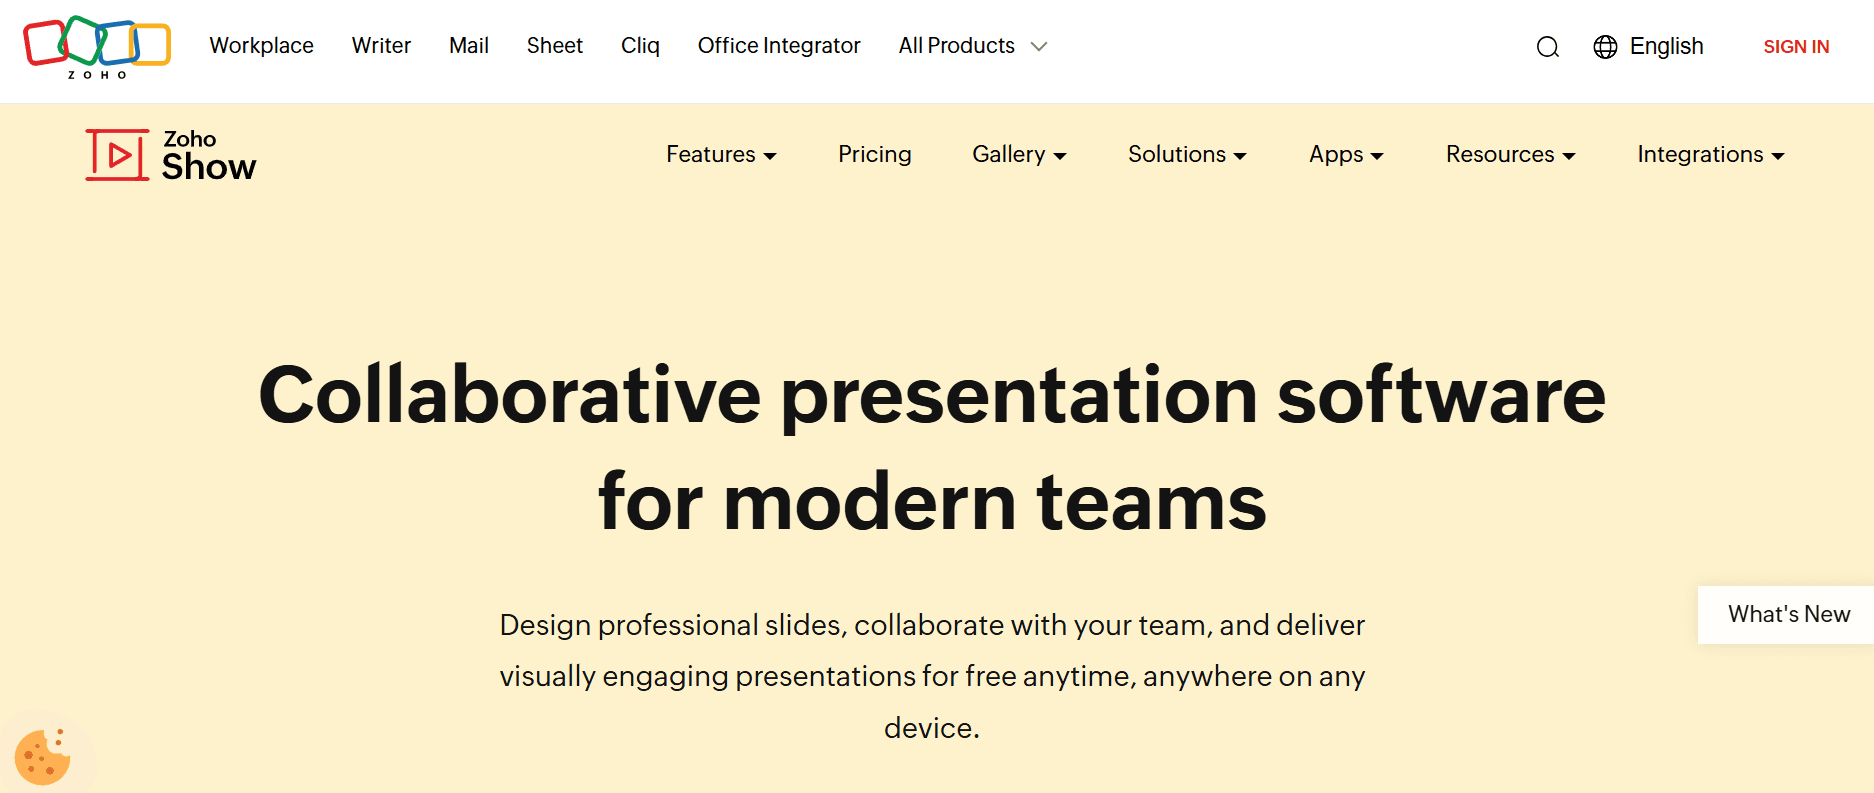Click the Zoho logo

coord(97,47)
